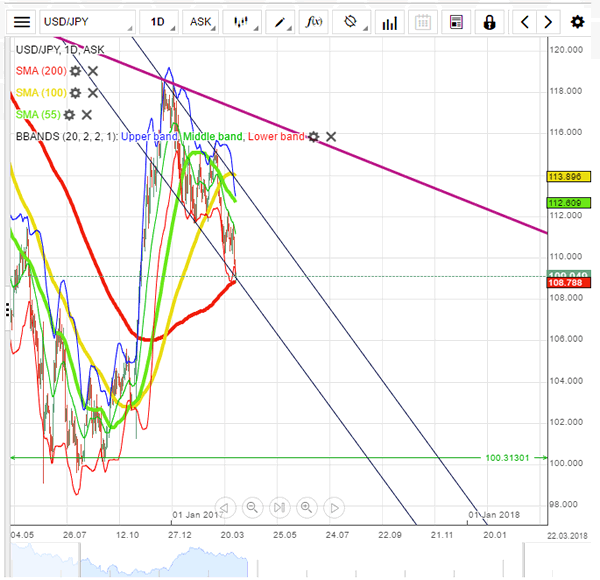Viewport: 600px width, 580px height.
Task: Remove the SMA (200) indicator
Action: pos(93,71)
